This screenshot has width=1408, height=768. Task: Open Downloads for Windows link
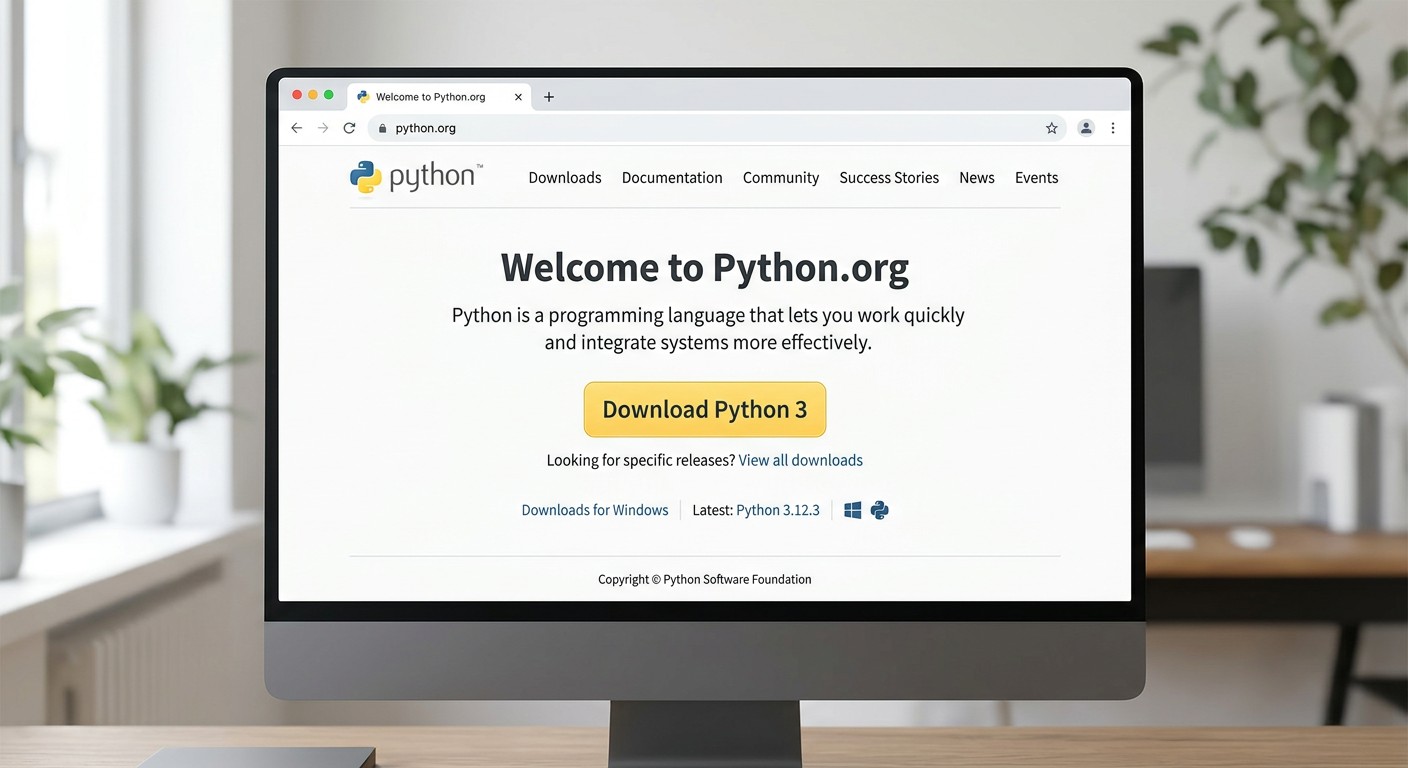(595, 510)
